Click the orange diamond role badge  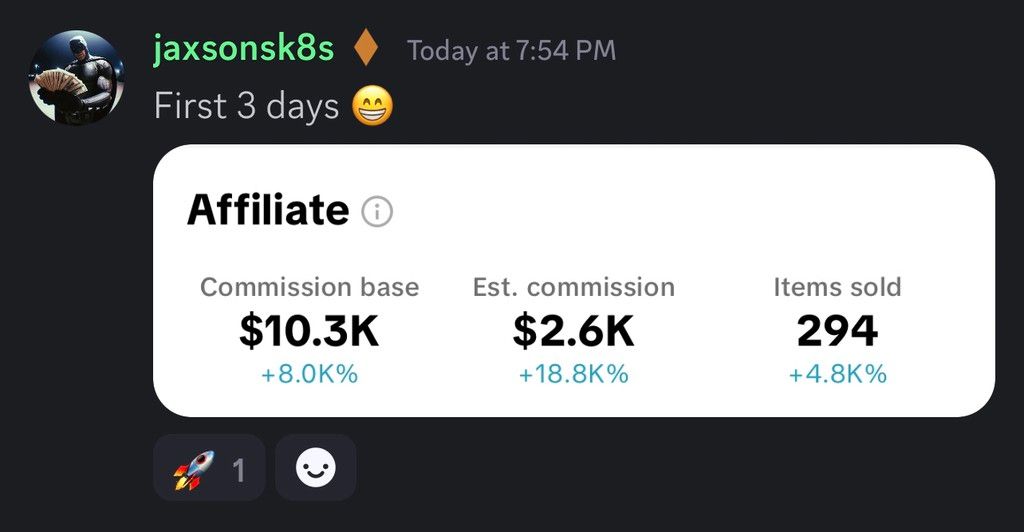coord(367,50)
